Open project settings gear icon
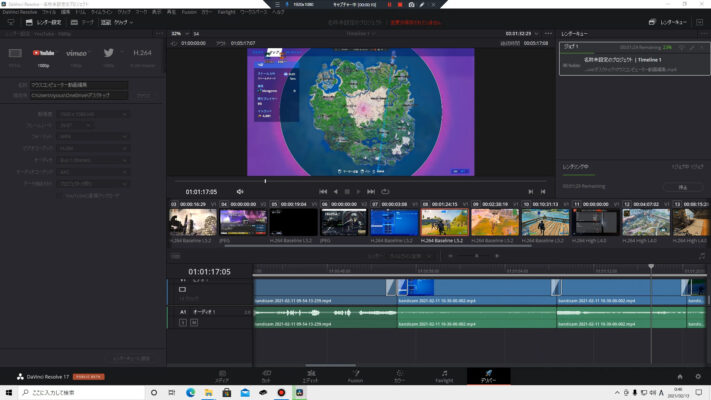 (x=698, y=376)
